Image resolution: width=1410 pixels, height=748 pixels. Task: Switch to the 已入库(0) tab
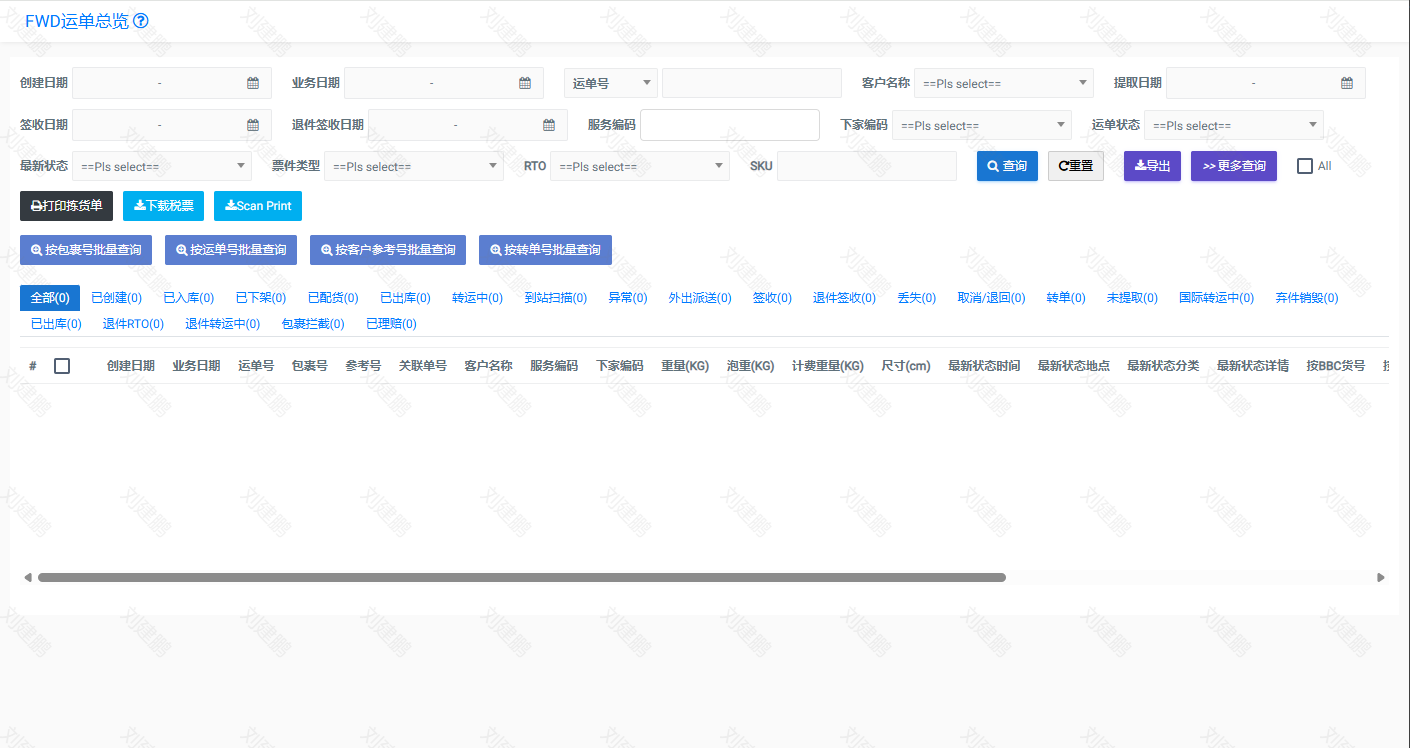(x=188, y=298)
